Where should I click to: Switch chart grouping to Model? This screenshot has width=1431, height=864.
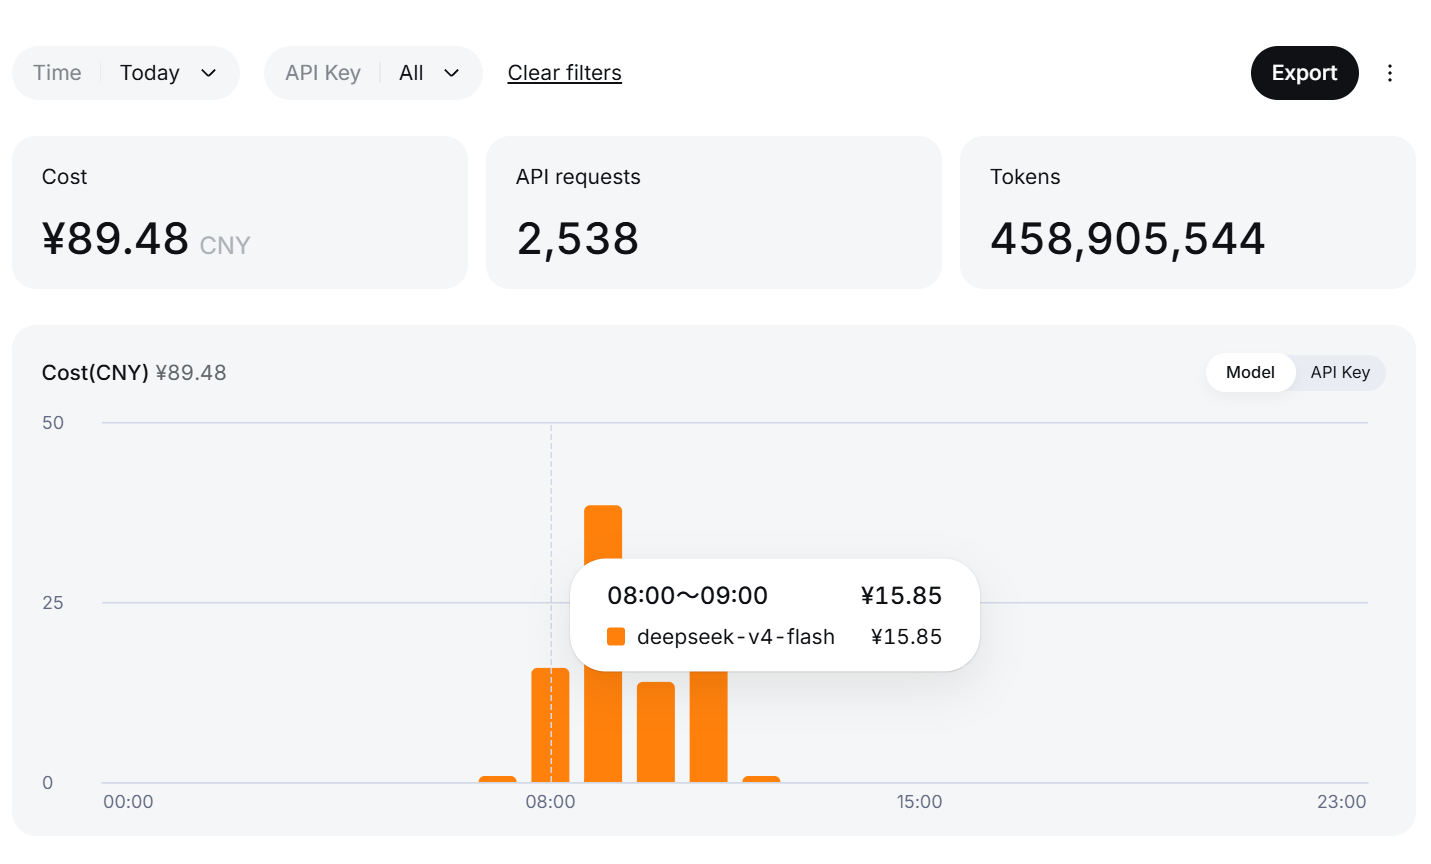coord(1250,372)
